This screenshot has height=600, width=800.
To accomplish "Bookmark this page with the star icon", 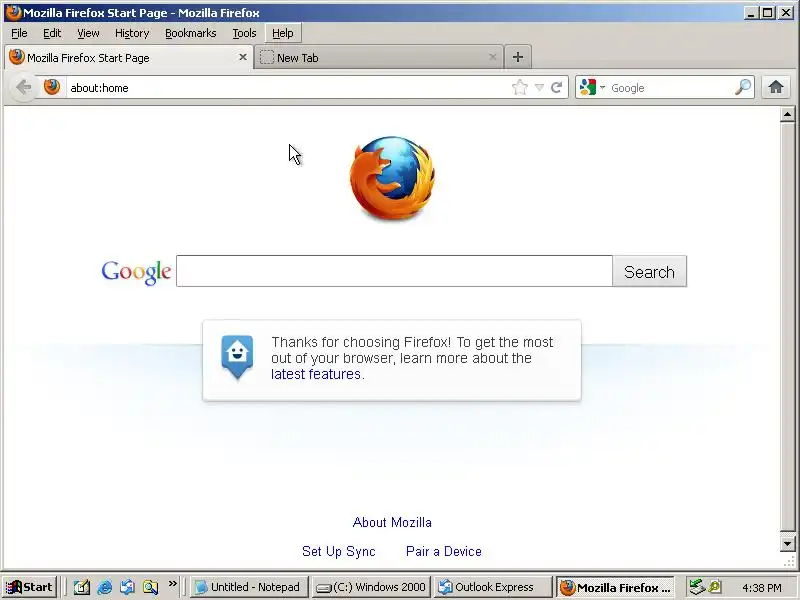I will pyautogui.click(x=519, y=87).
